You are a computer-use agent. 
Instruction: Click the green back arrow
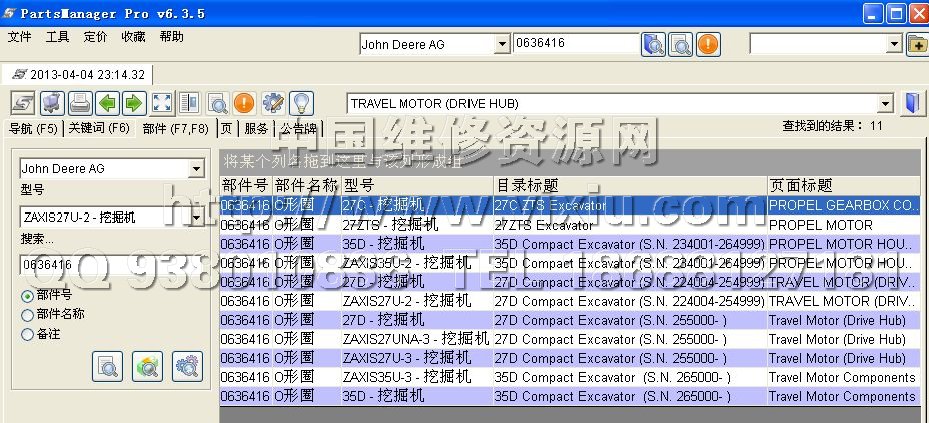point(106,103)
